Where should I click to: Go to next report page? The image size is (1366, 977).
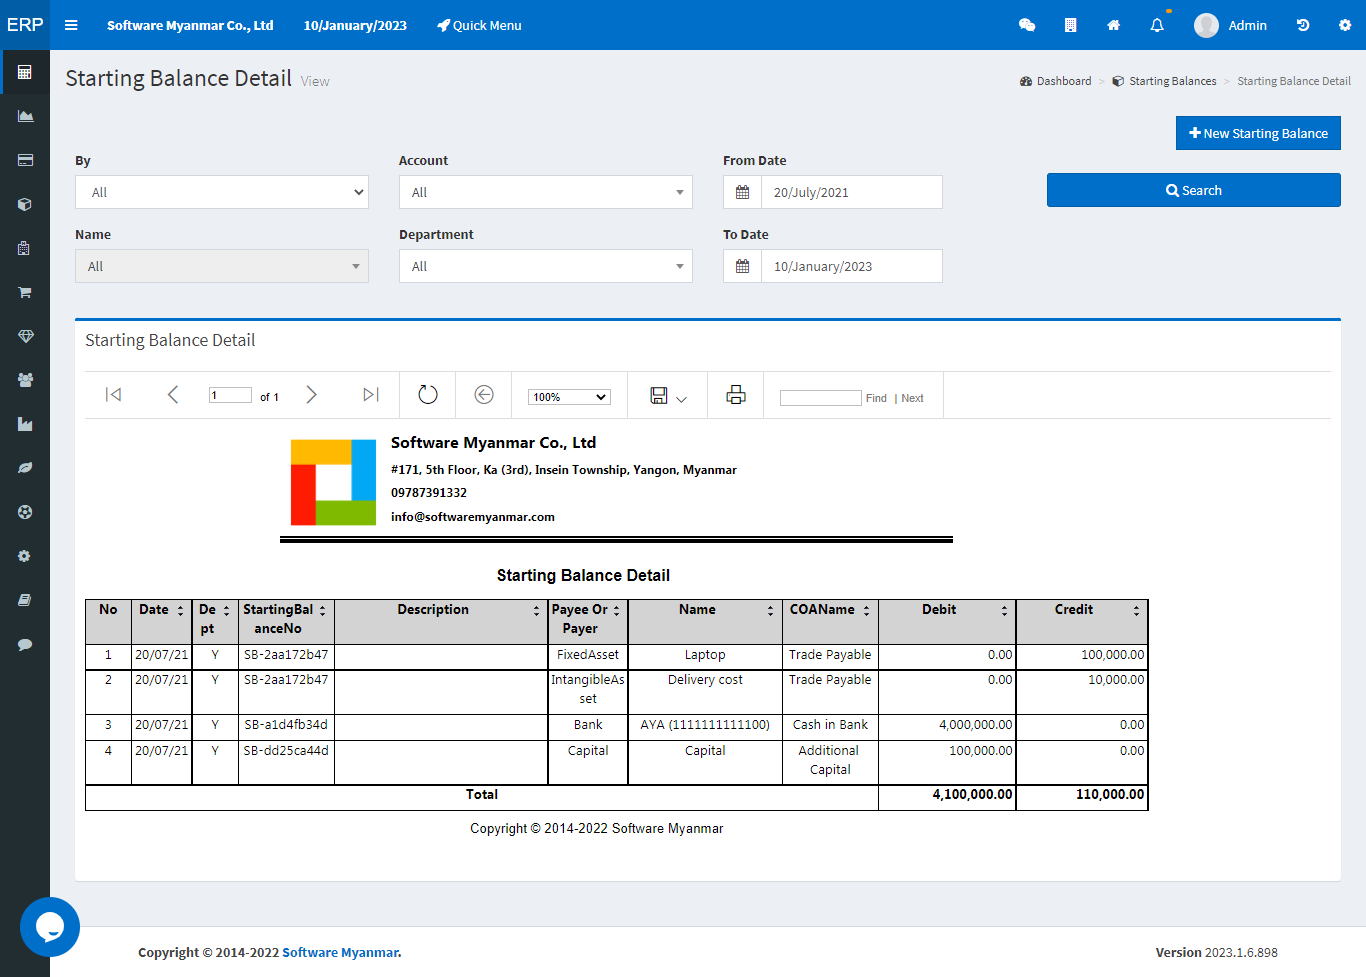coord(311,395)
